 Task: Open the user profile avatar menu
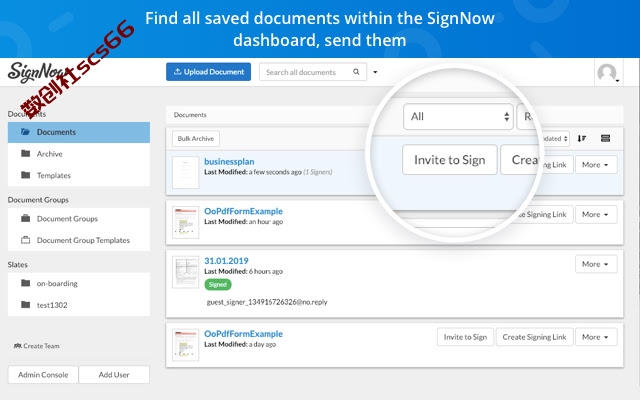tap(608, 73)
